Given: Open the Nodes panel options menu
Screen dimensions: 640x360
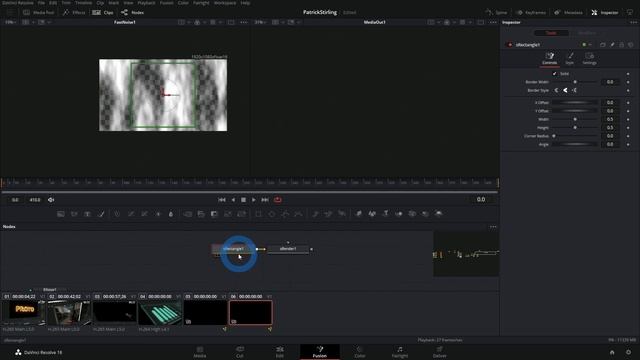Looking at the screenshot, I should [493, 227].
